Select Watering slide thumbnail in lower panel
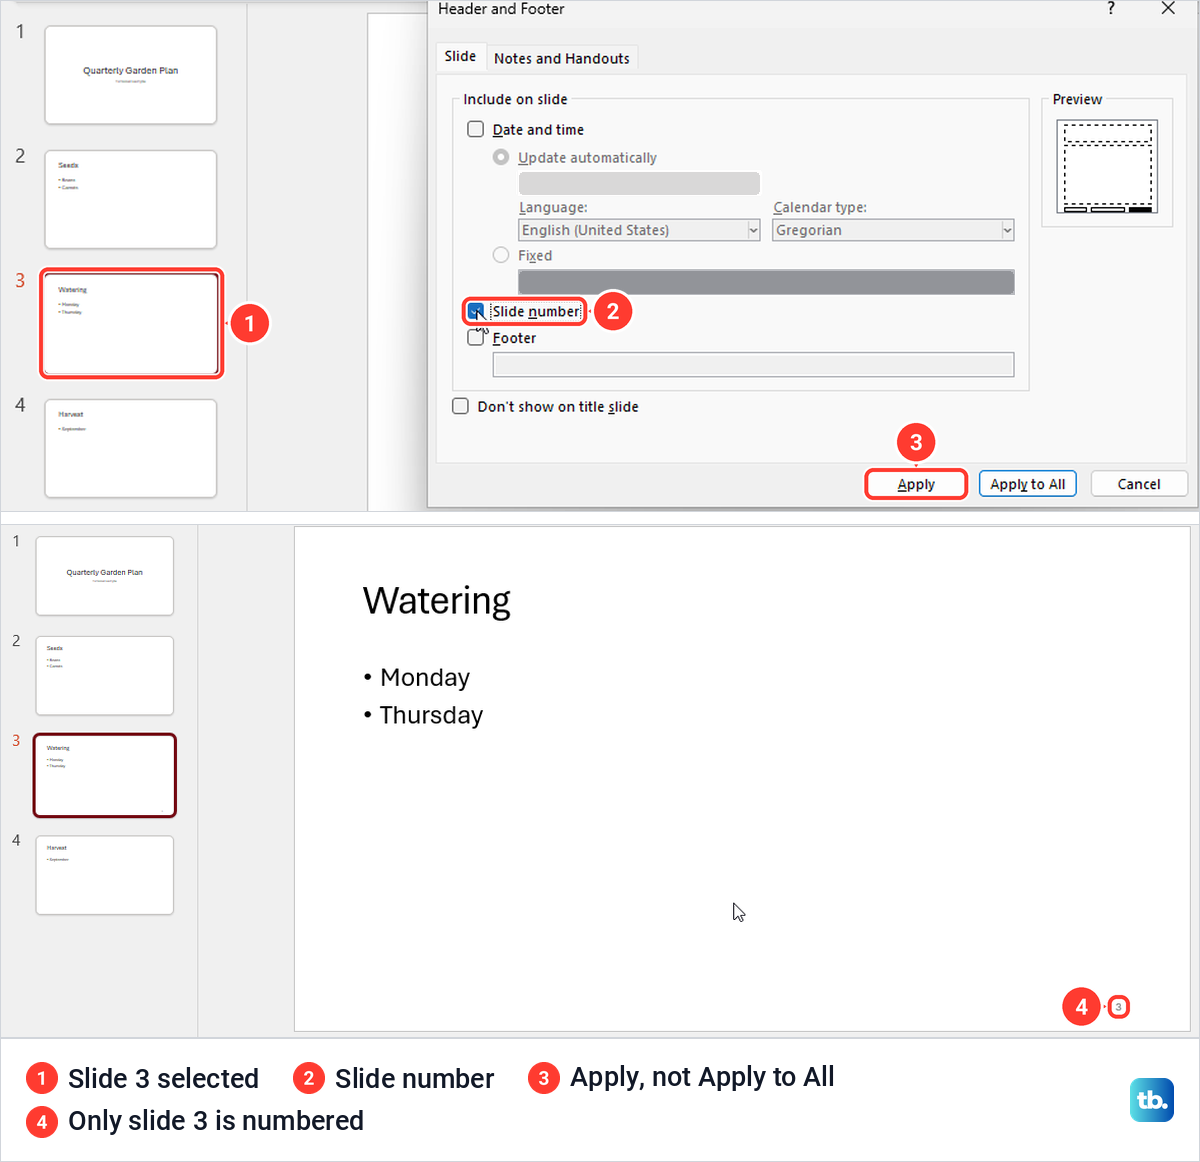This screenshot has height=1162, width=1200. click(x=105, y=775)
